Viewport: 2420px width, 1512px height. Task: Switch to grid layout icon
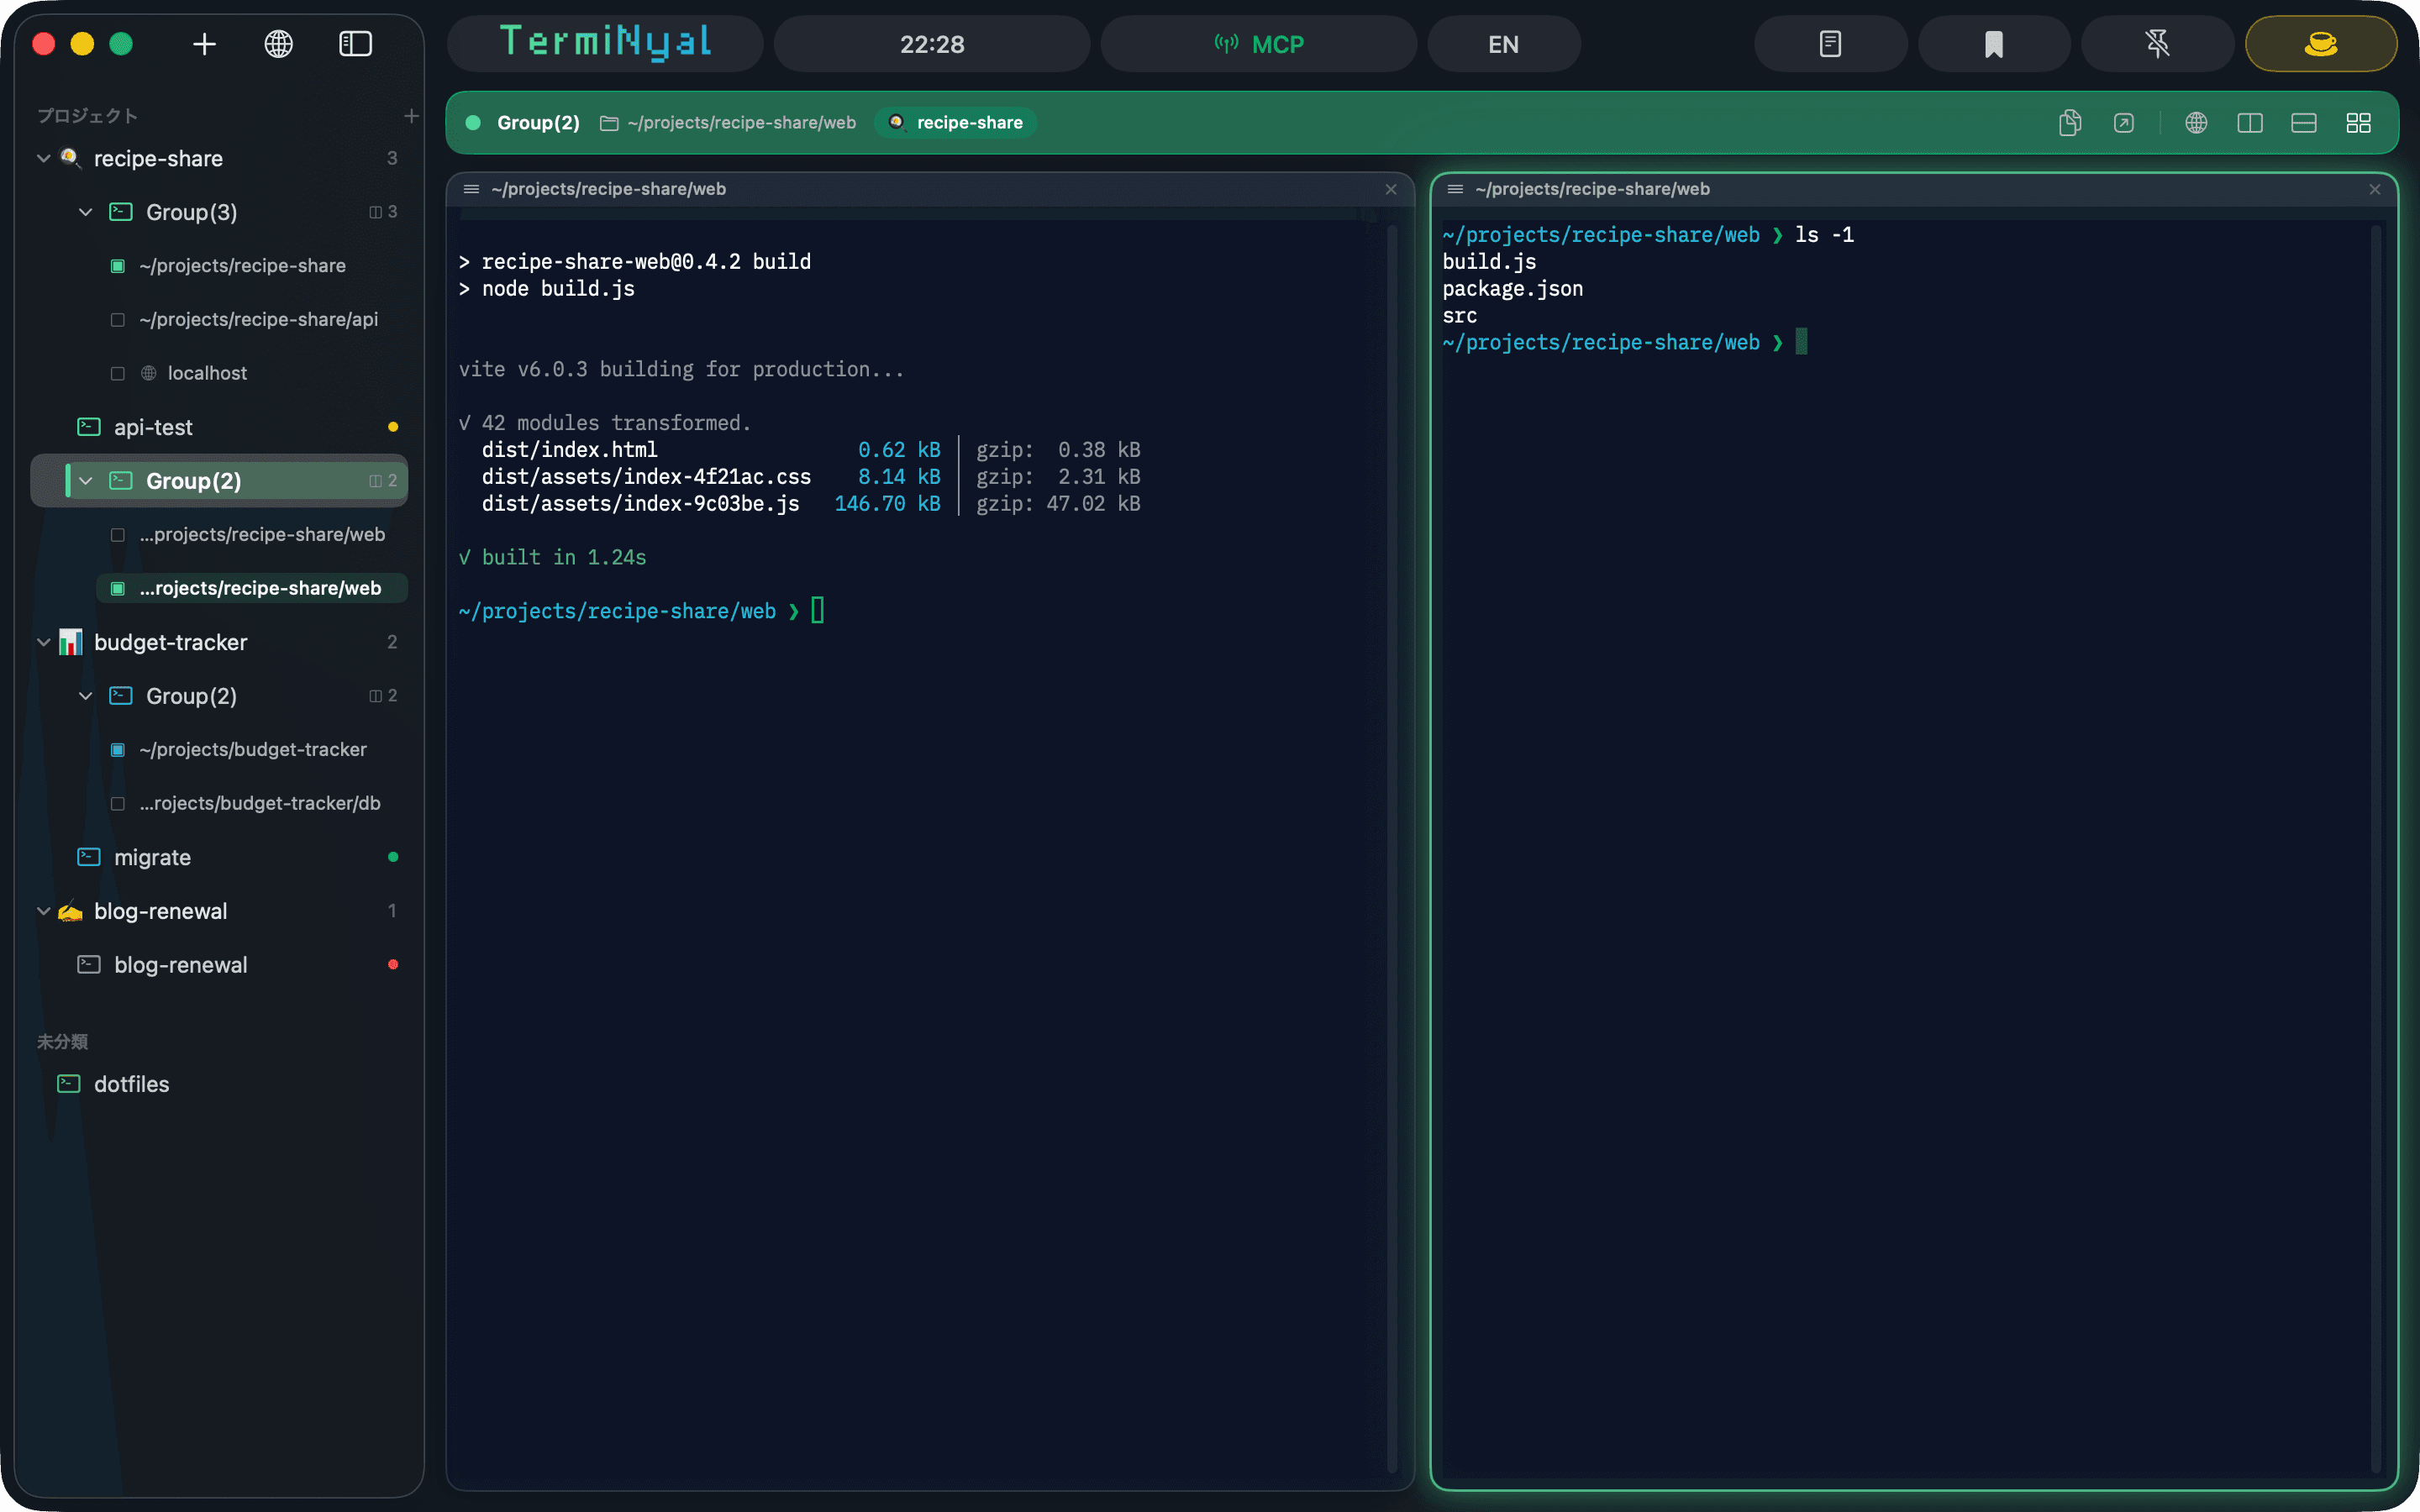tap(2358, 123)
